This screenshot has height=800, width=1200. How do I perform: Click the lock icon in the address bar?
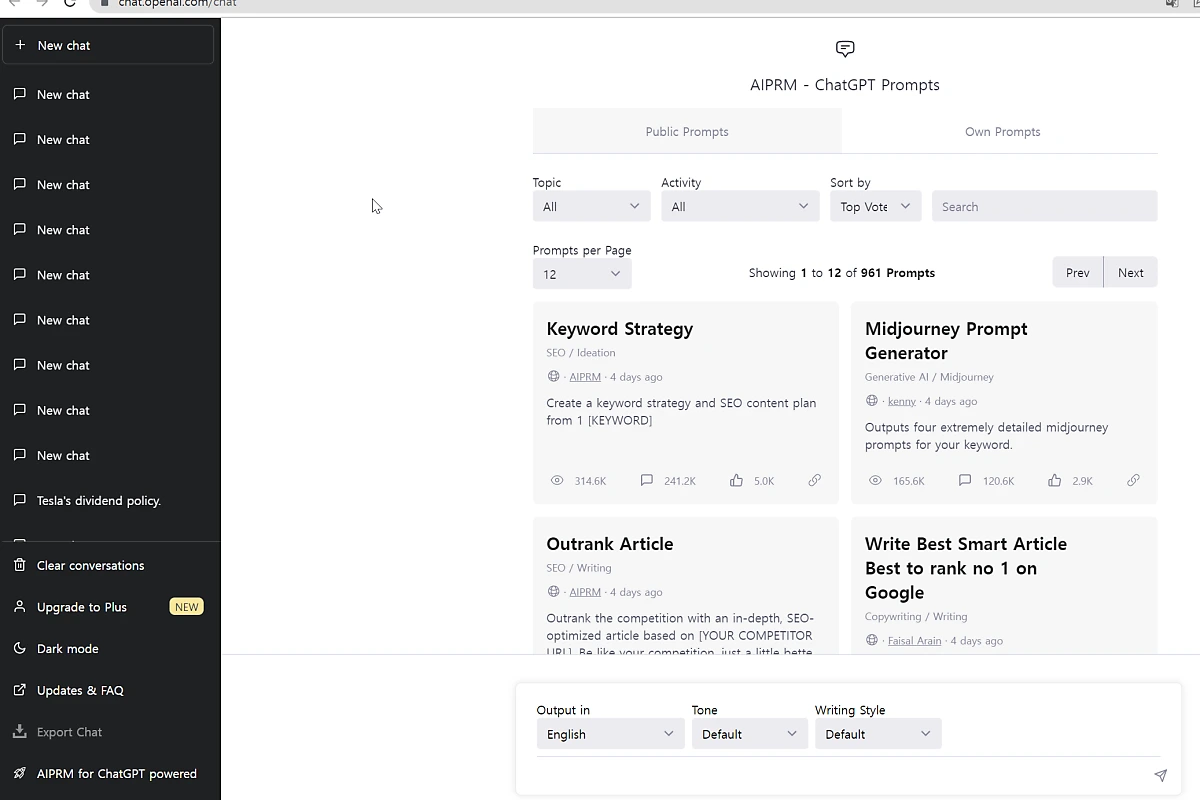coord(104,3)
